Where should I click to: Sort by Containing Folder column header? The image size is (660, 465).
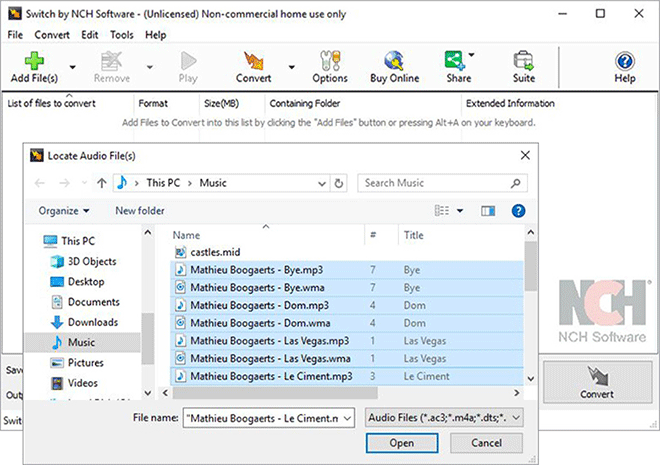point(363,104)
